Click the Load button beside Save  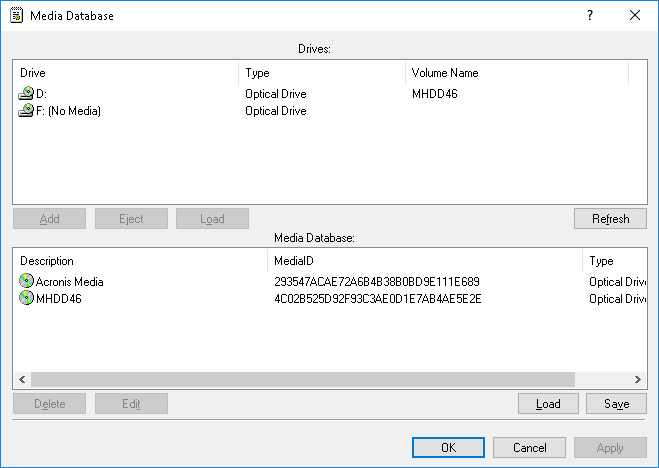(548, 404)
